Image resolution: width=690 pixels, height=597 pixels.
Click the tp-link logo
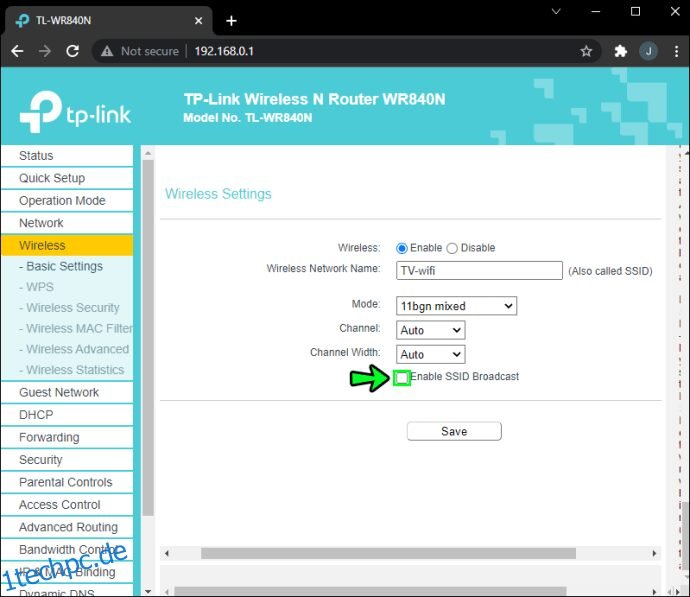pos(75,112)
